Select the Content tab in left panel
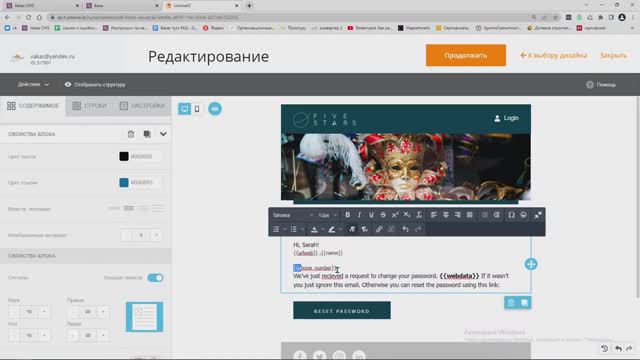 (x=33, y=106)
